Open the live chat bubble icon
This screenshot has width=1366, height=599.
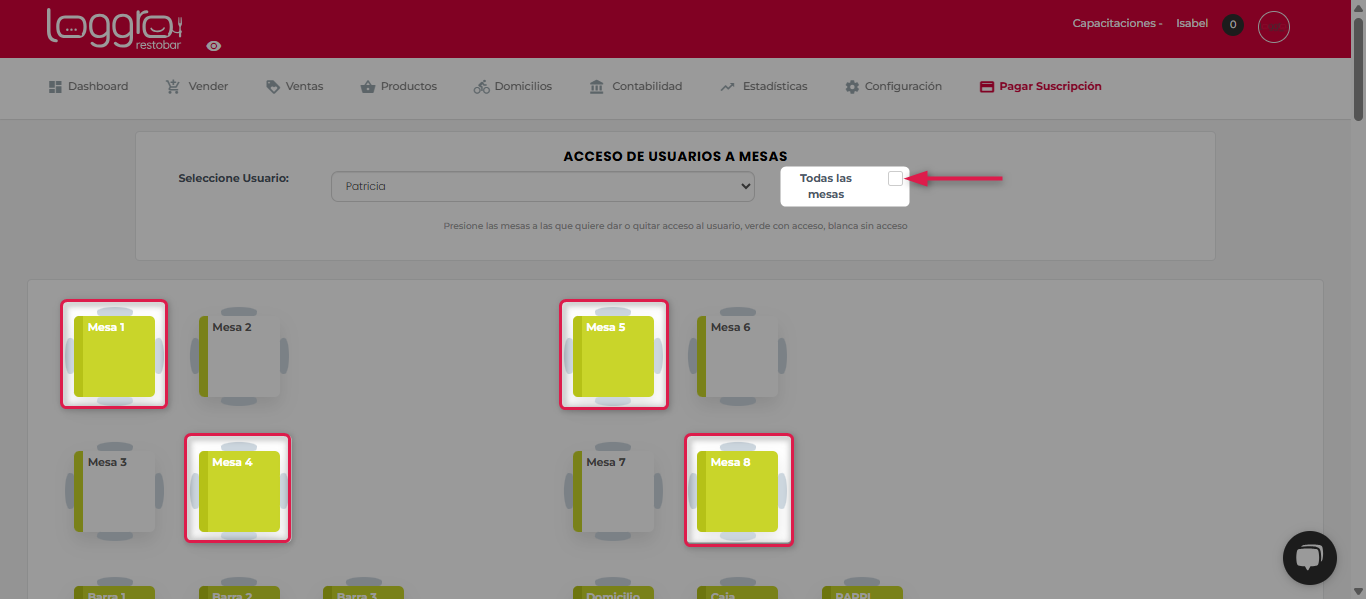click(x=1309, y=558)
